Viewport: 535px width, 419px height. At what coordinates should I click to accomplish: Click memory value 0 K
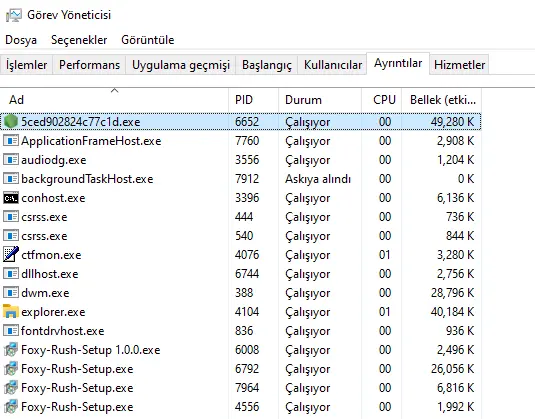pyautogui.click(x=466, y=179)
